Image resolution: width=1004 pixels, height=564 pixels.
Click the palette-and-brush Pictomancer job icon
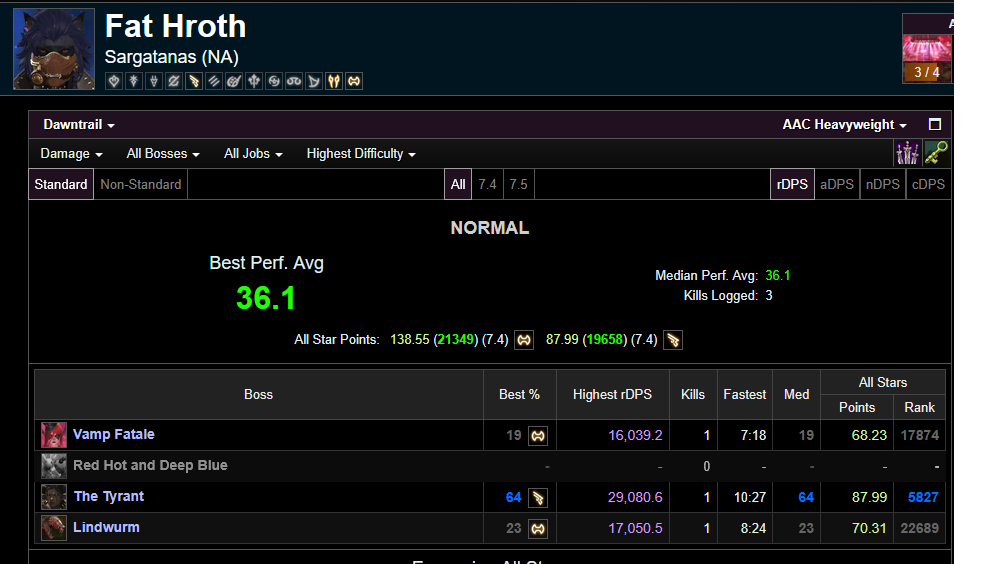click(234, 81)
